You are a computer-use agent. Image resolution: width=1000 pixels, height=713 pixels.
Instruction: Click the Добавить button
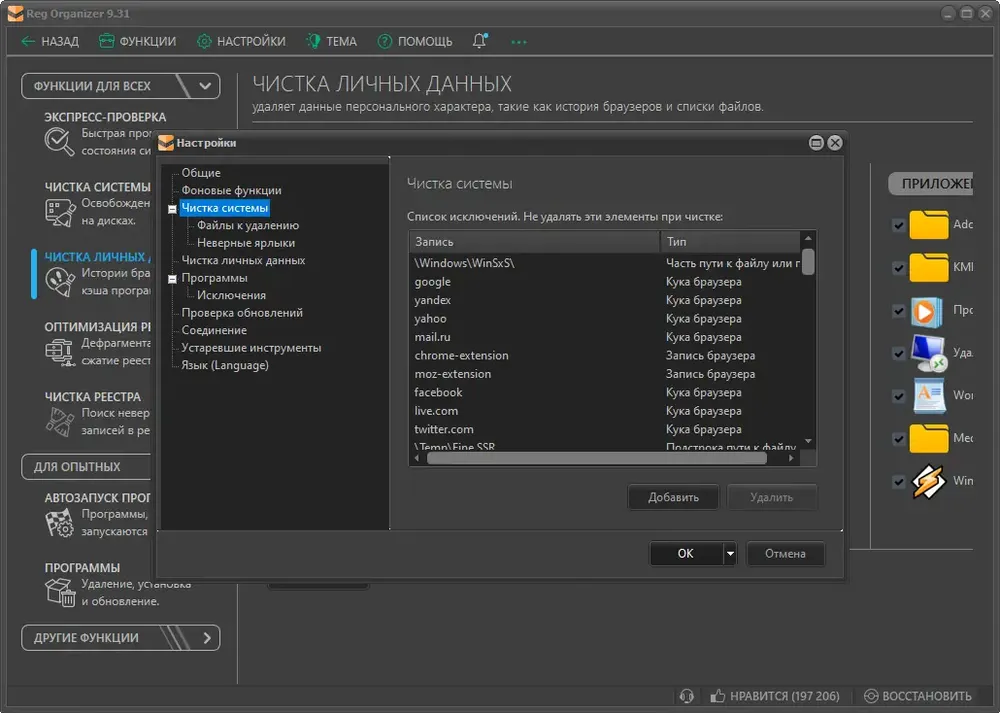(x=673, y=497)
